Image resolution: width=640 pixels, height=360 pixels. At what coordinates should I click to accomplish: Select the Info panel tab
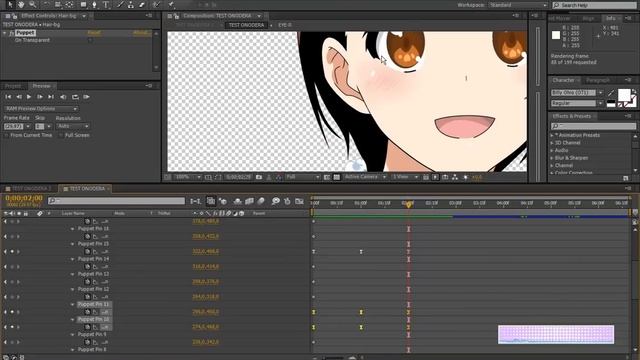coord(611,19)
